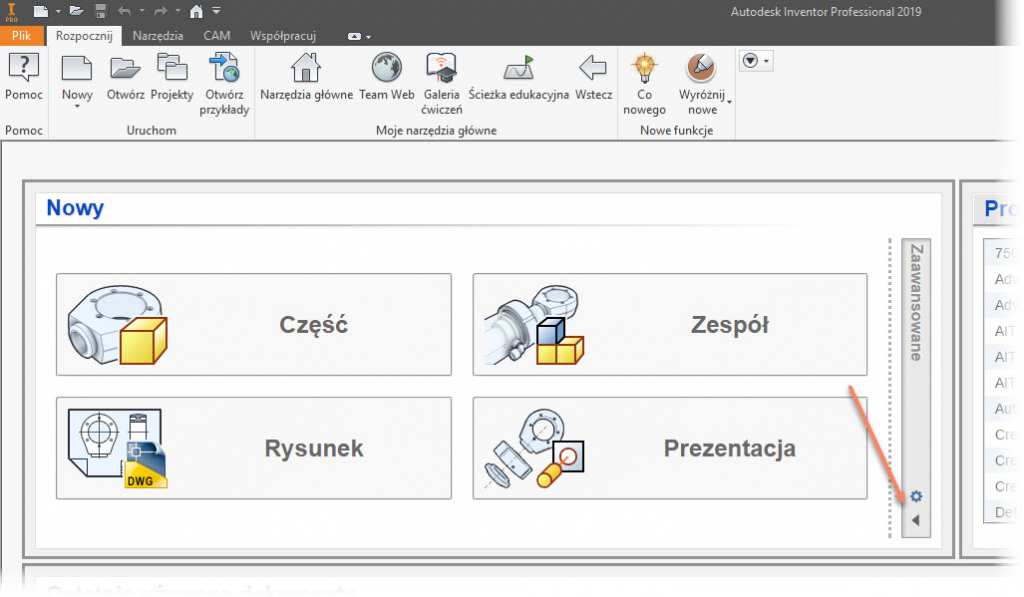
Task: Click the Pomoc help icon
Action: pos(23,70)
